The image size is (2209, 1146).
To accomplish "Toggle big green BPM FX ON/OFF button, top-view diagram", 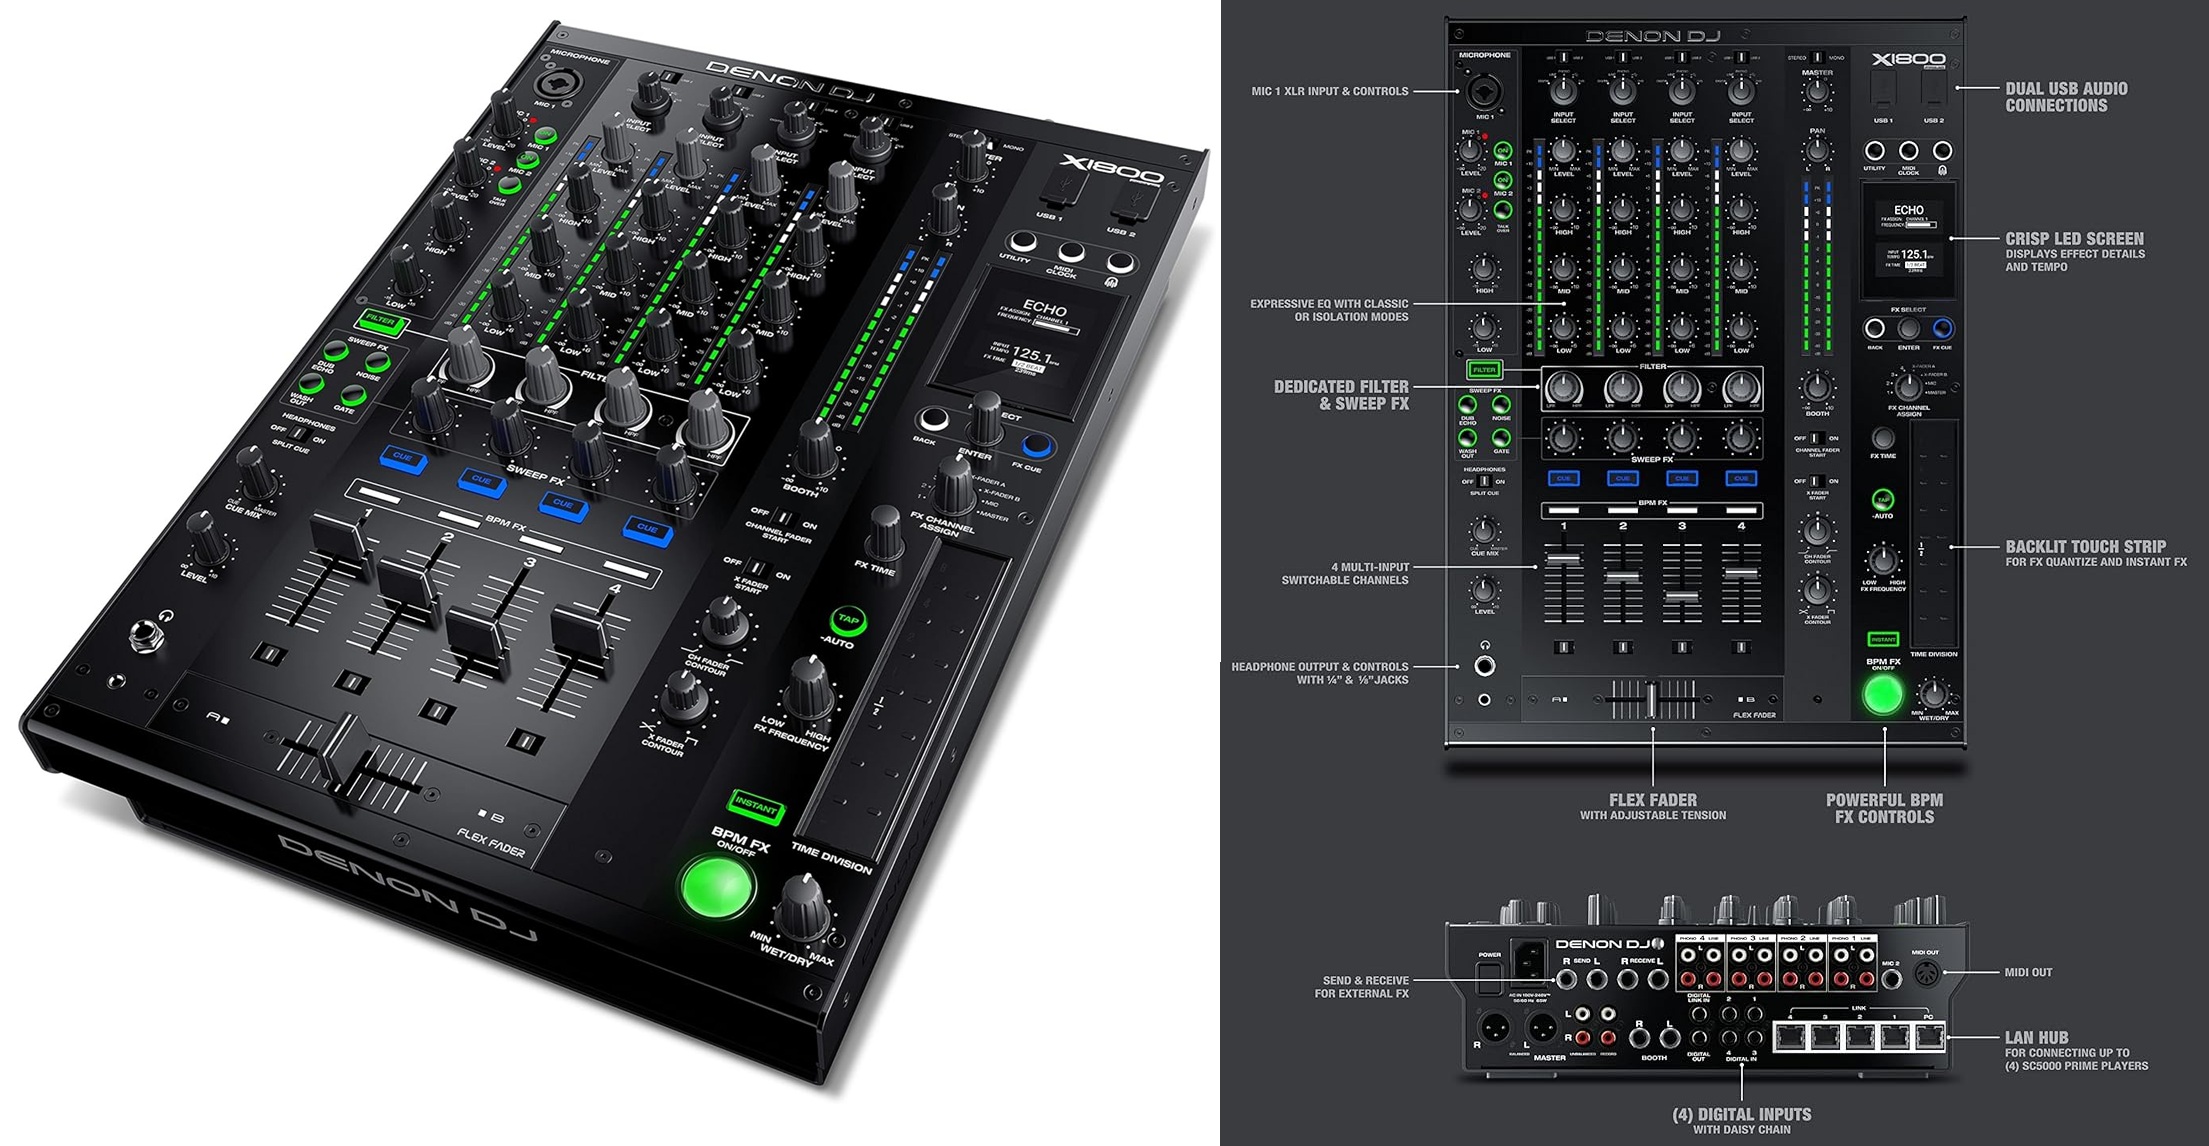I will [1883, 695].
